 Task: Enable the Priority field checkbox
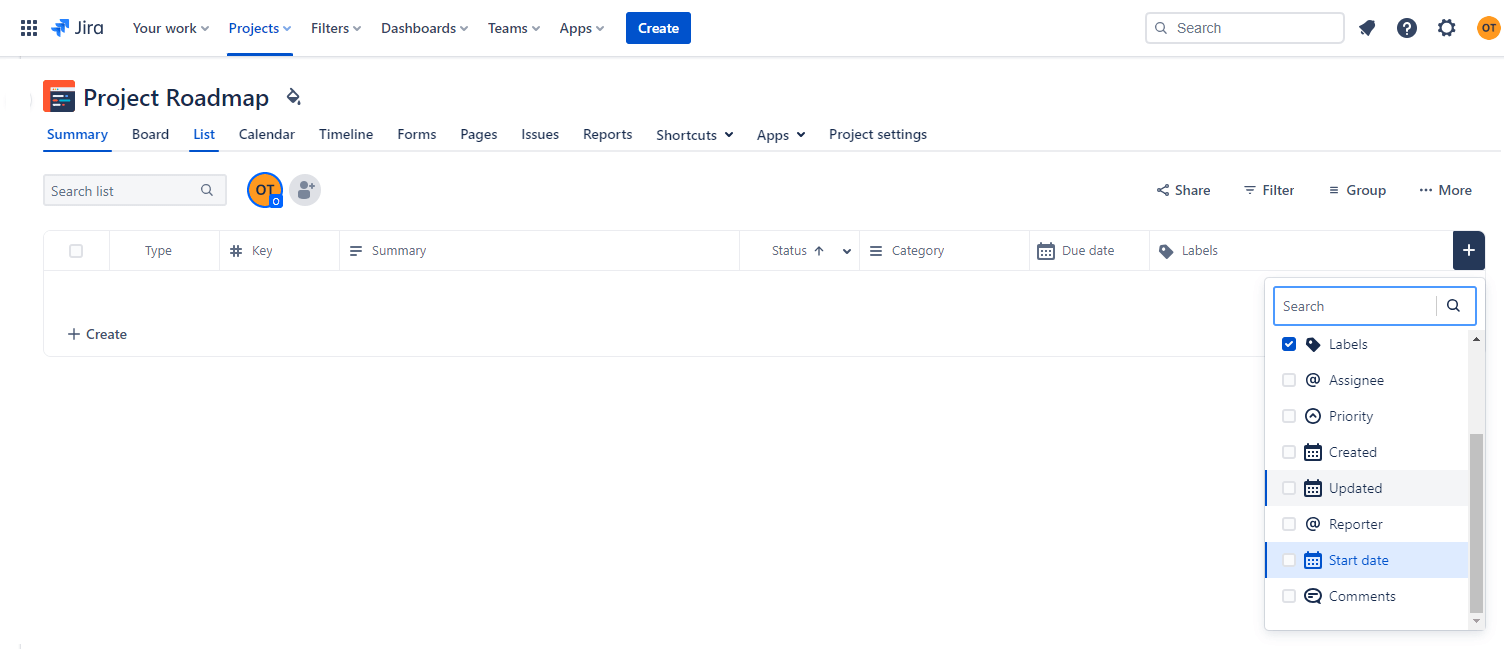(x=1289, y=415)
